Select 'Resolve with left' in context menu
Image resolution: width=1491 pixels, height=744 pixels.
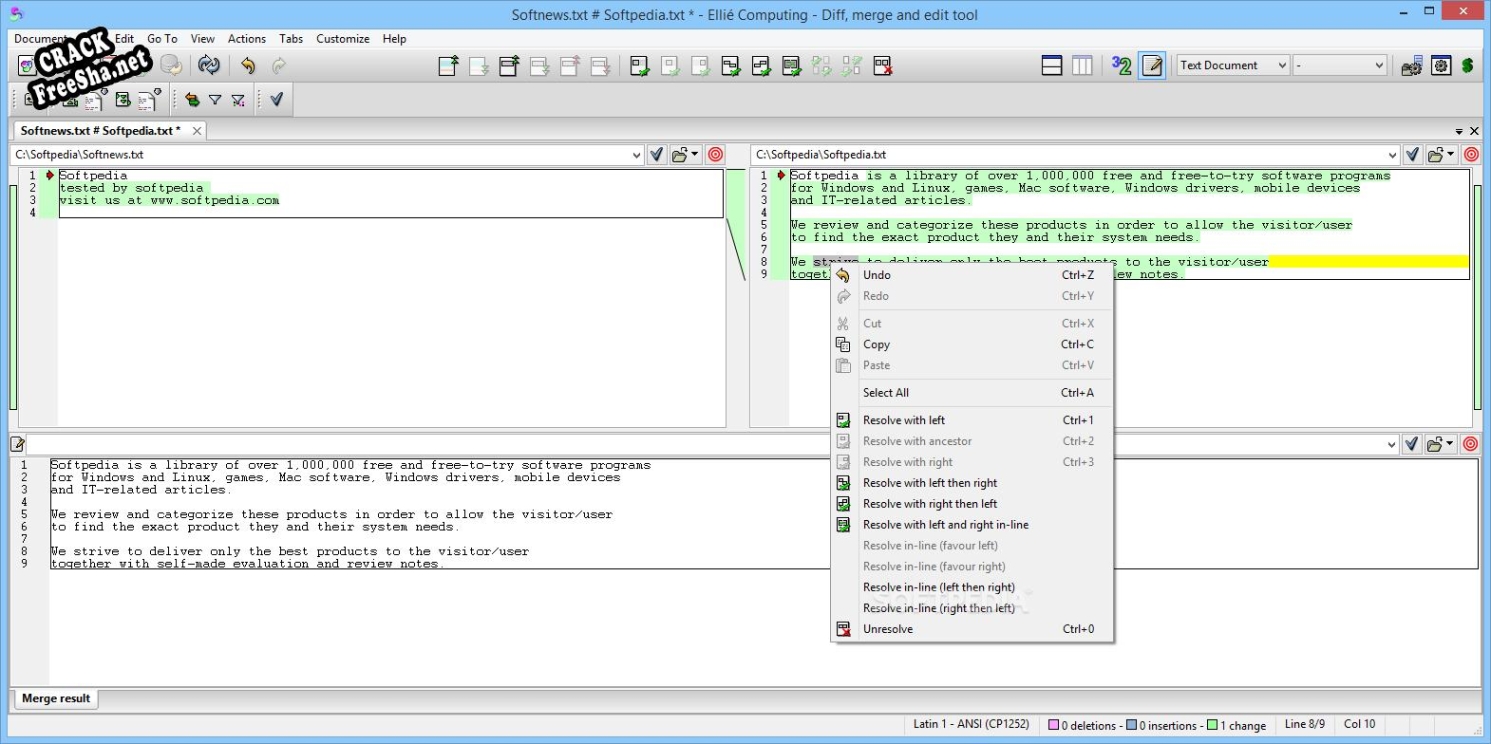tap(903, 420)
